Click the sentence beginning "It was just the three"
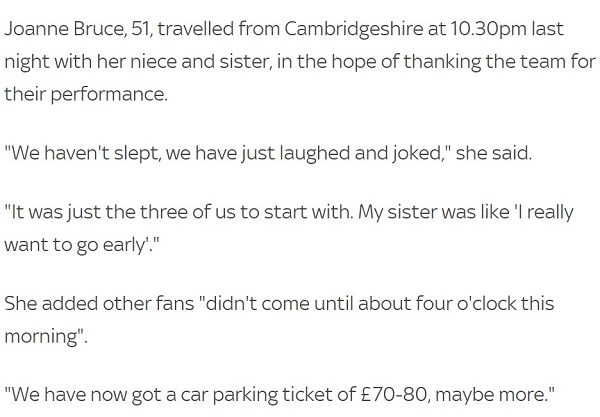 point(178,213)
